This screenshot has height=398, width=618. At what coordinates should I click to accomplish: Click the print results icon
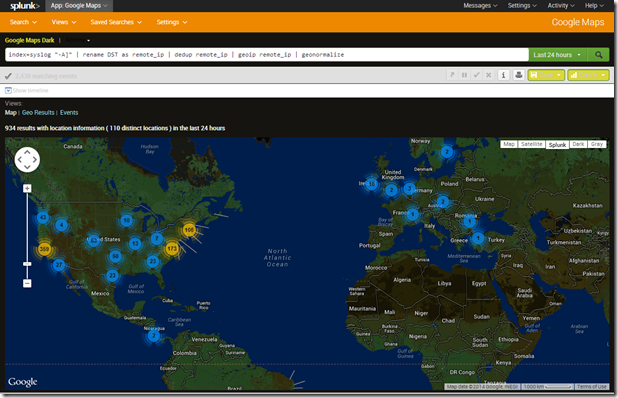coord(519,75)
